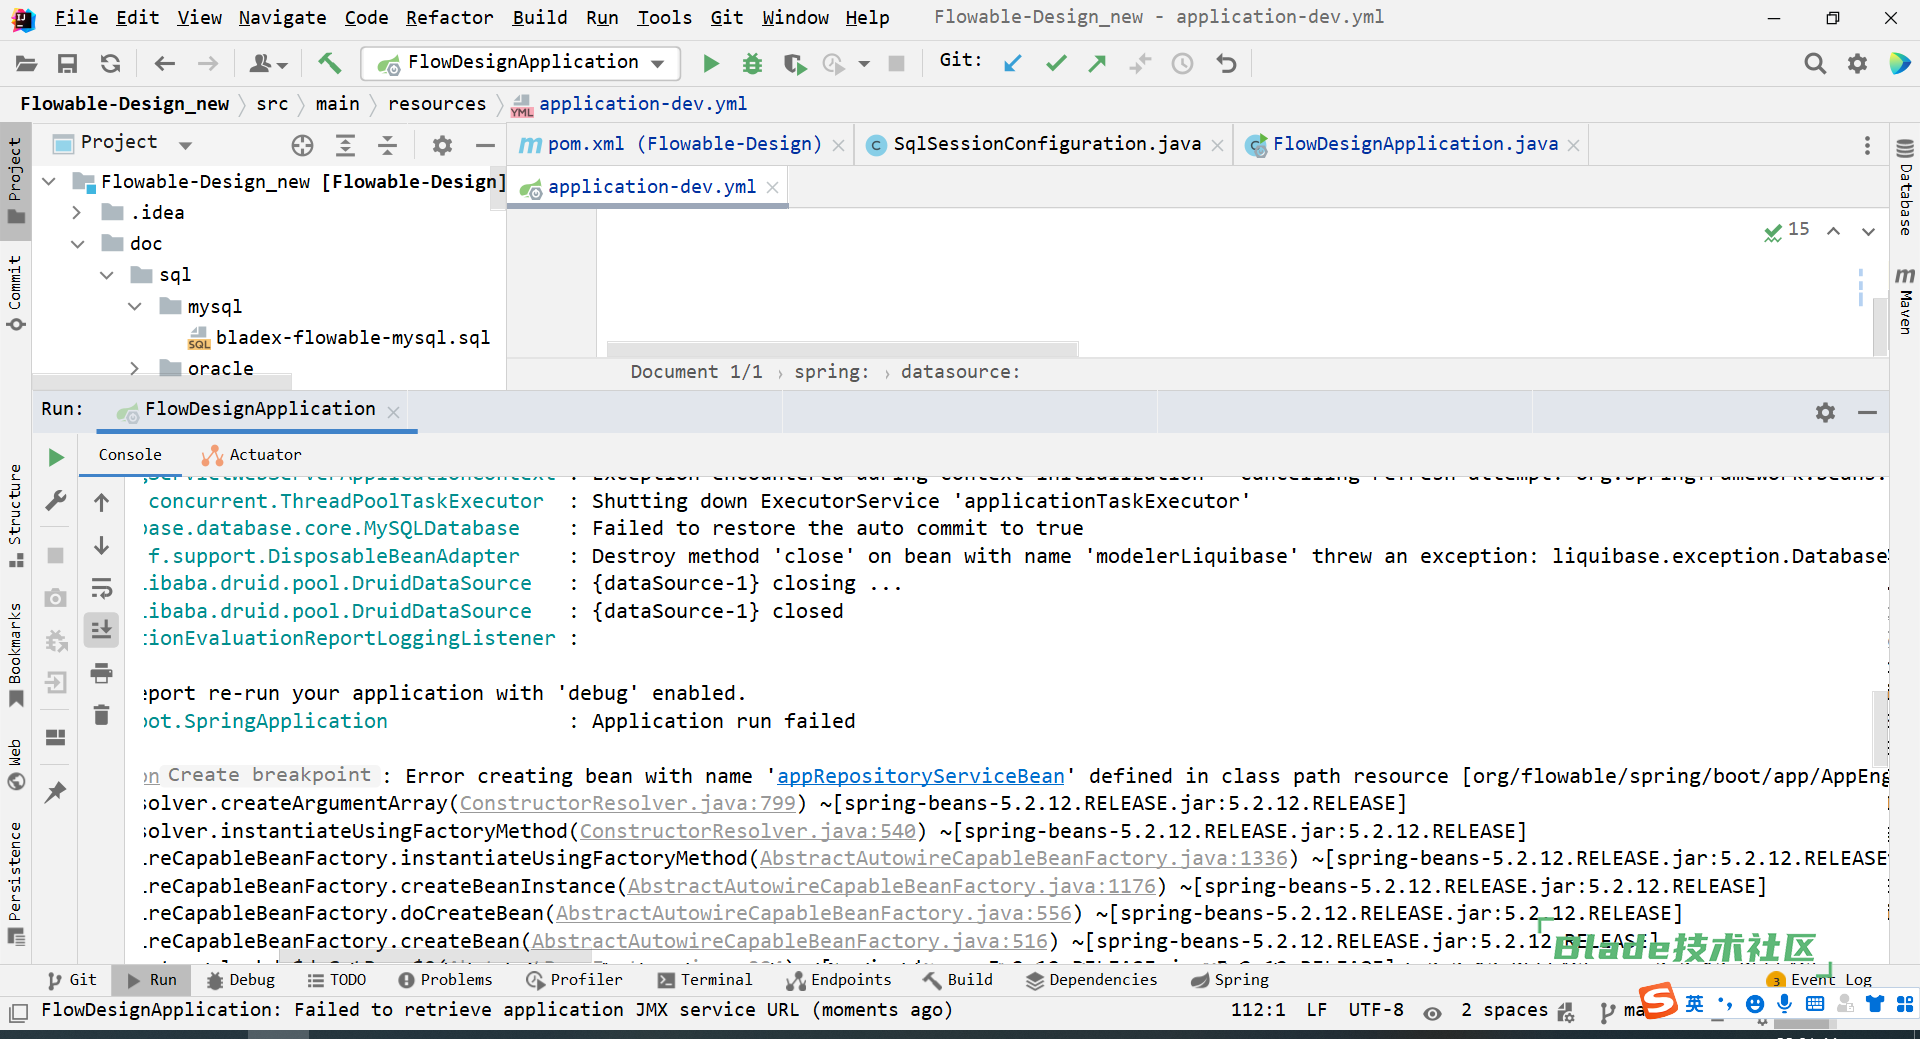Viewport: 1920px width, 1039px height.
Task: Build project with hammer icon
Action: [x=329, y=63]
